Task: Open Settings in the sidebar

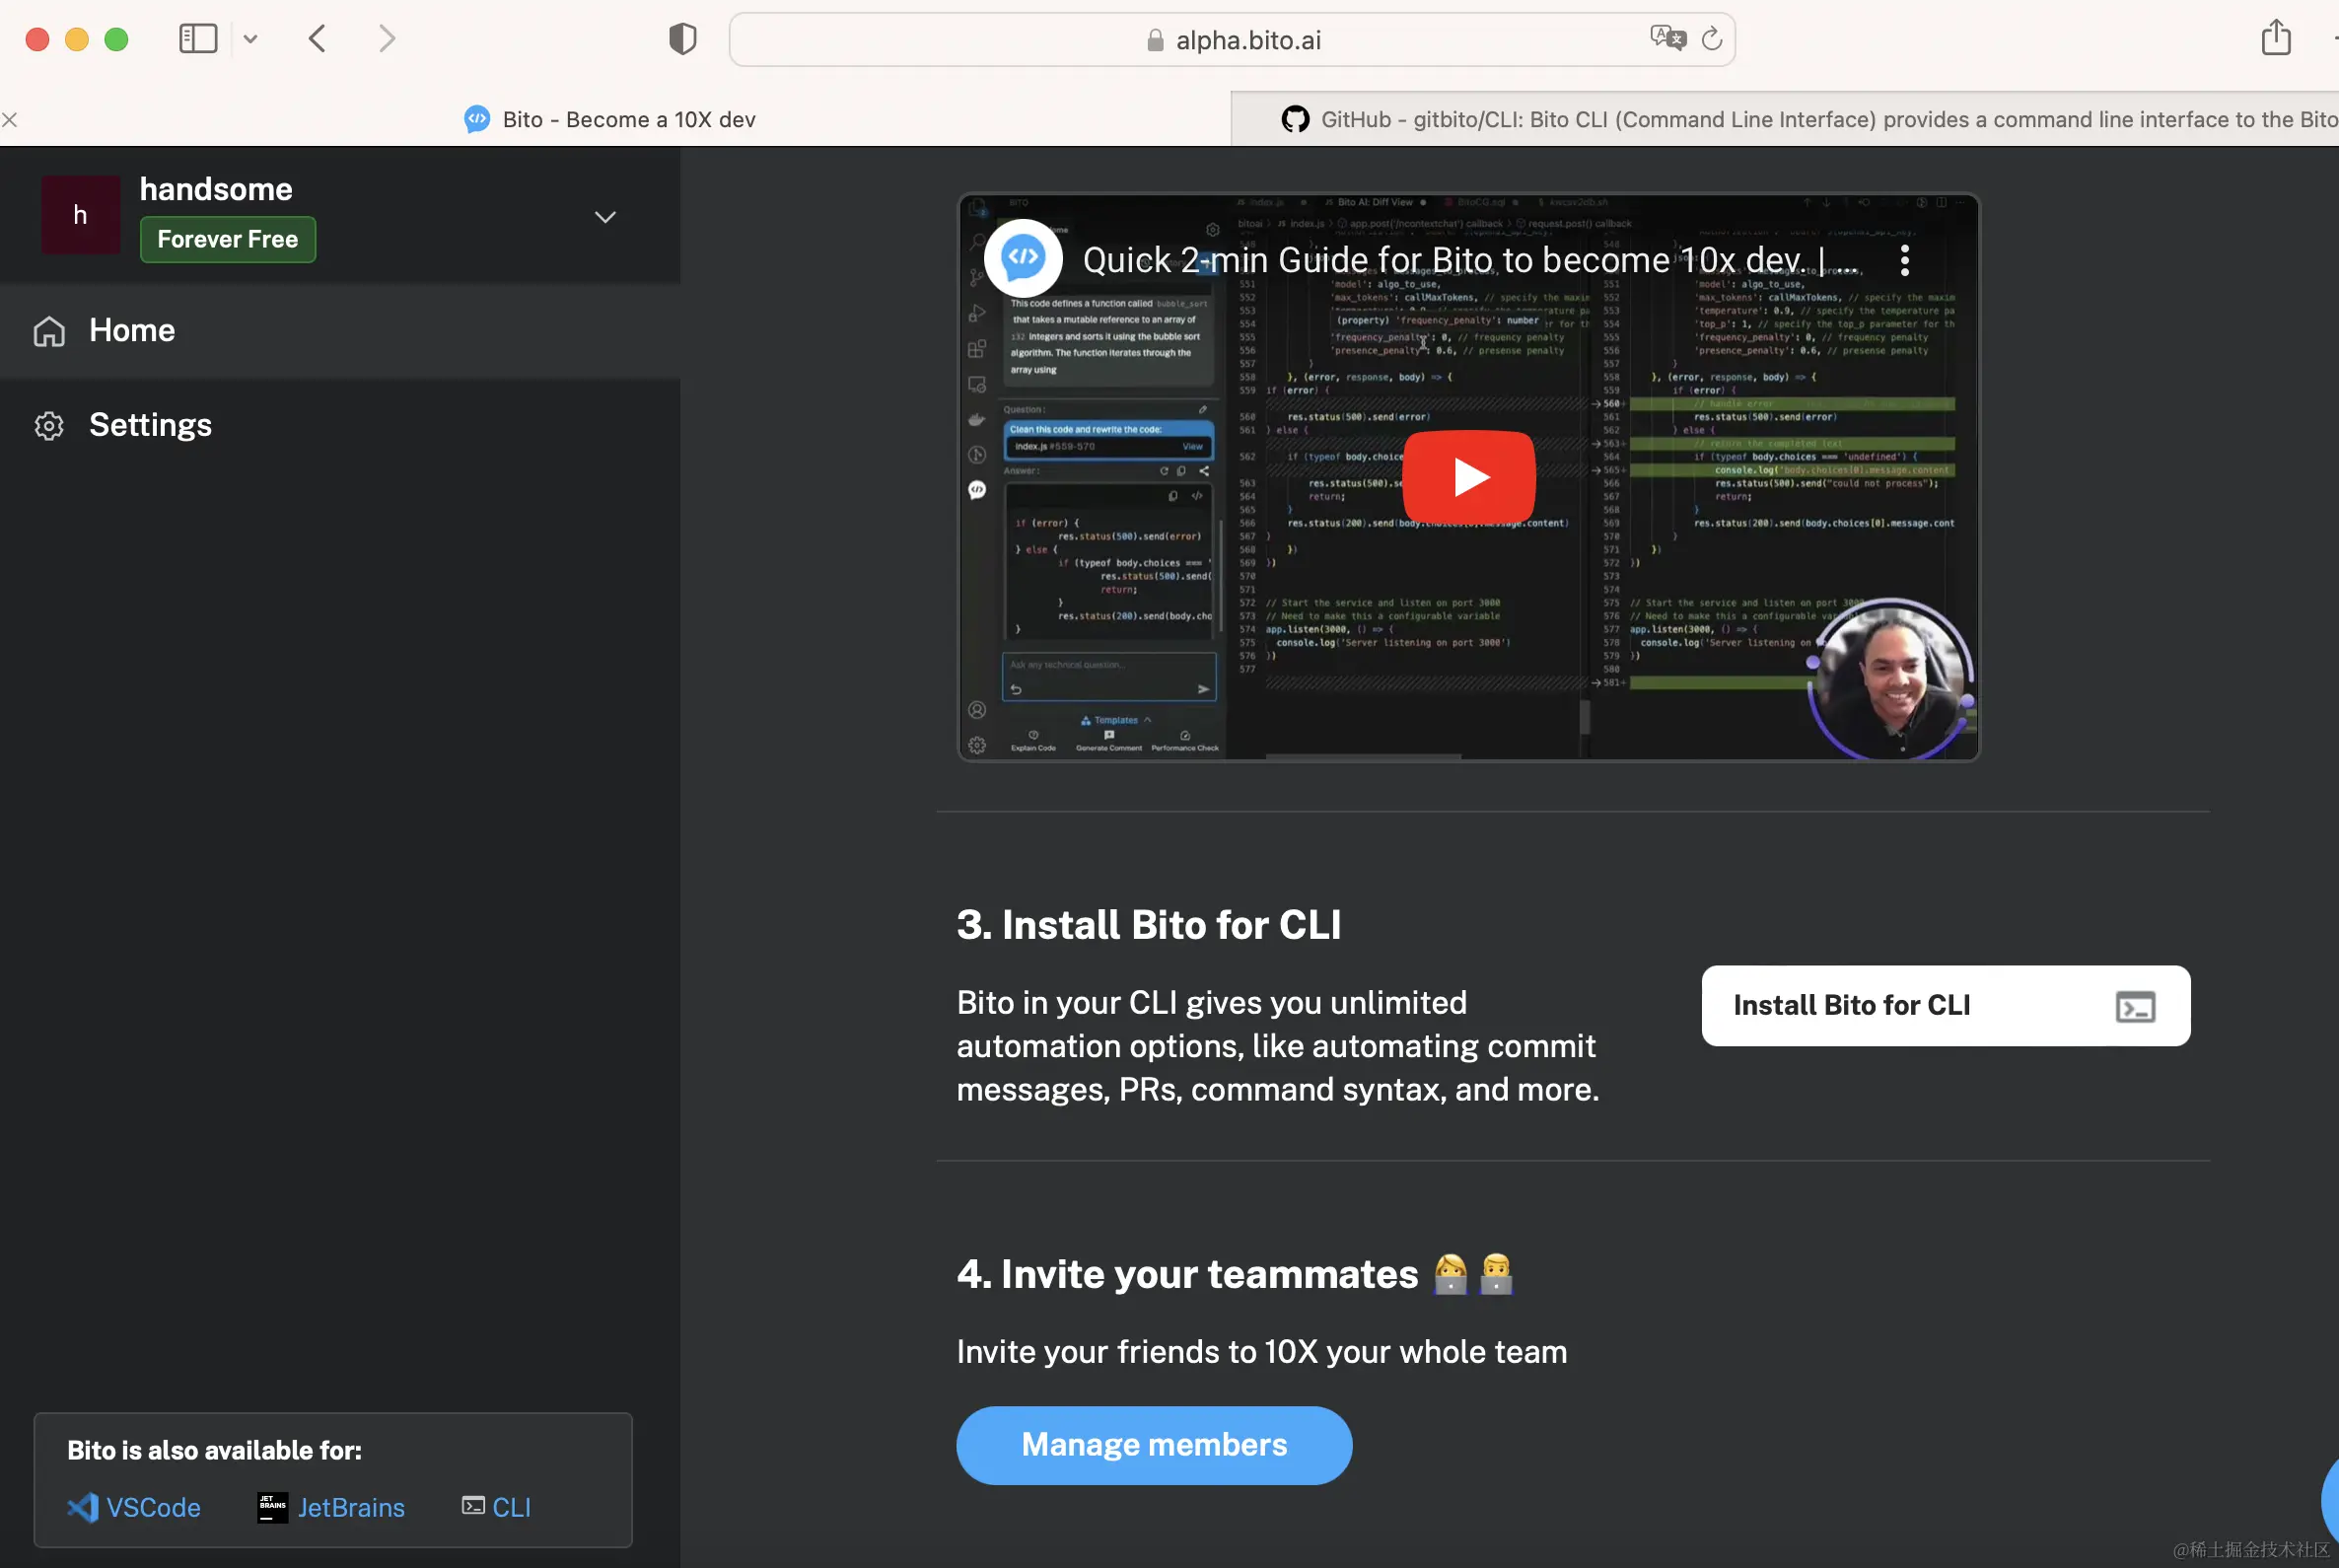Action: (x=340, y=425)
